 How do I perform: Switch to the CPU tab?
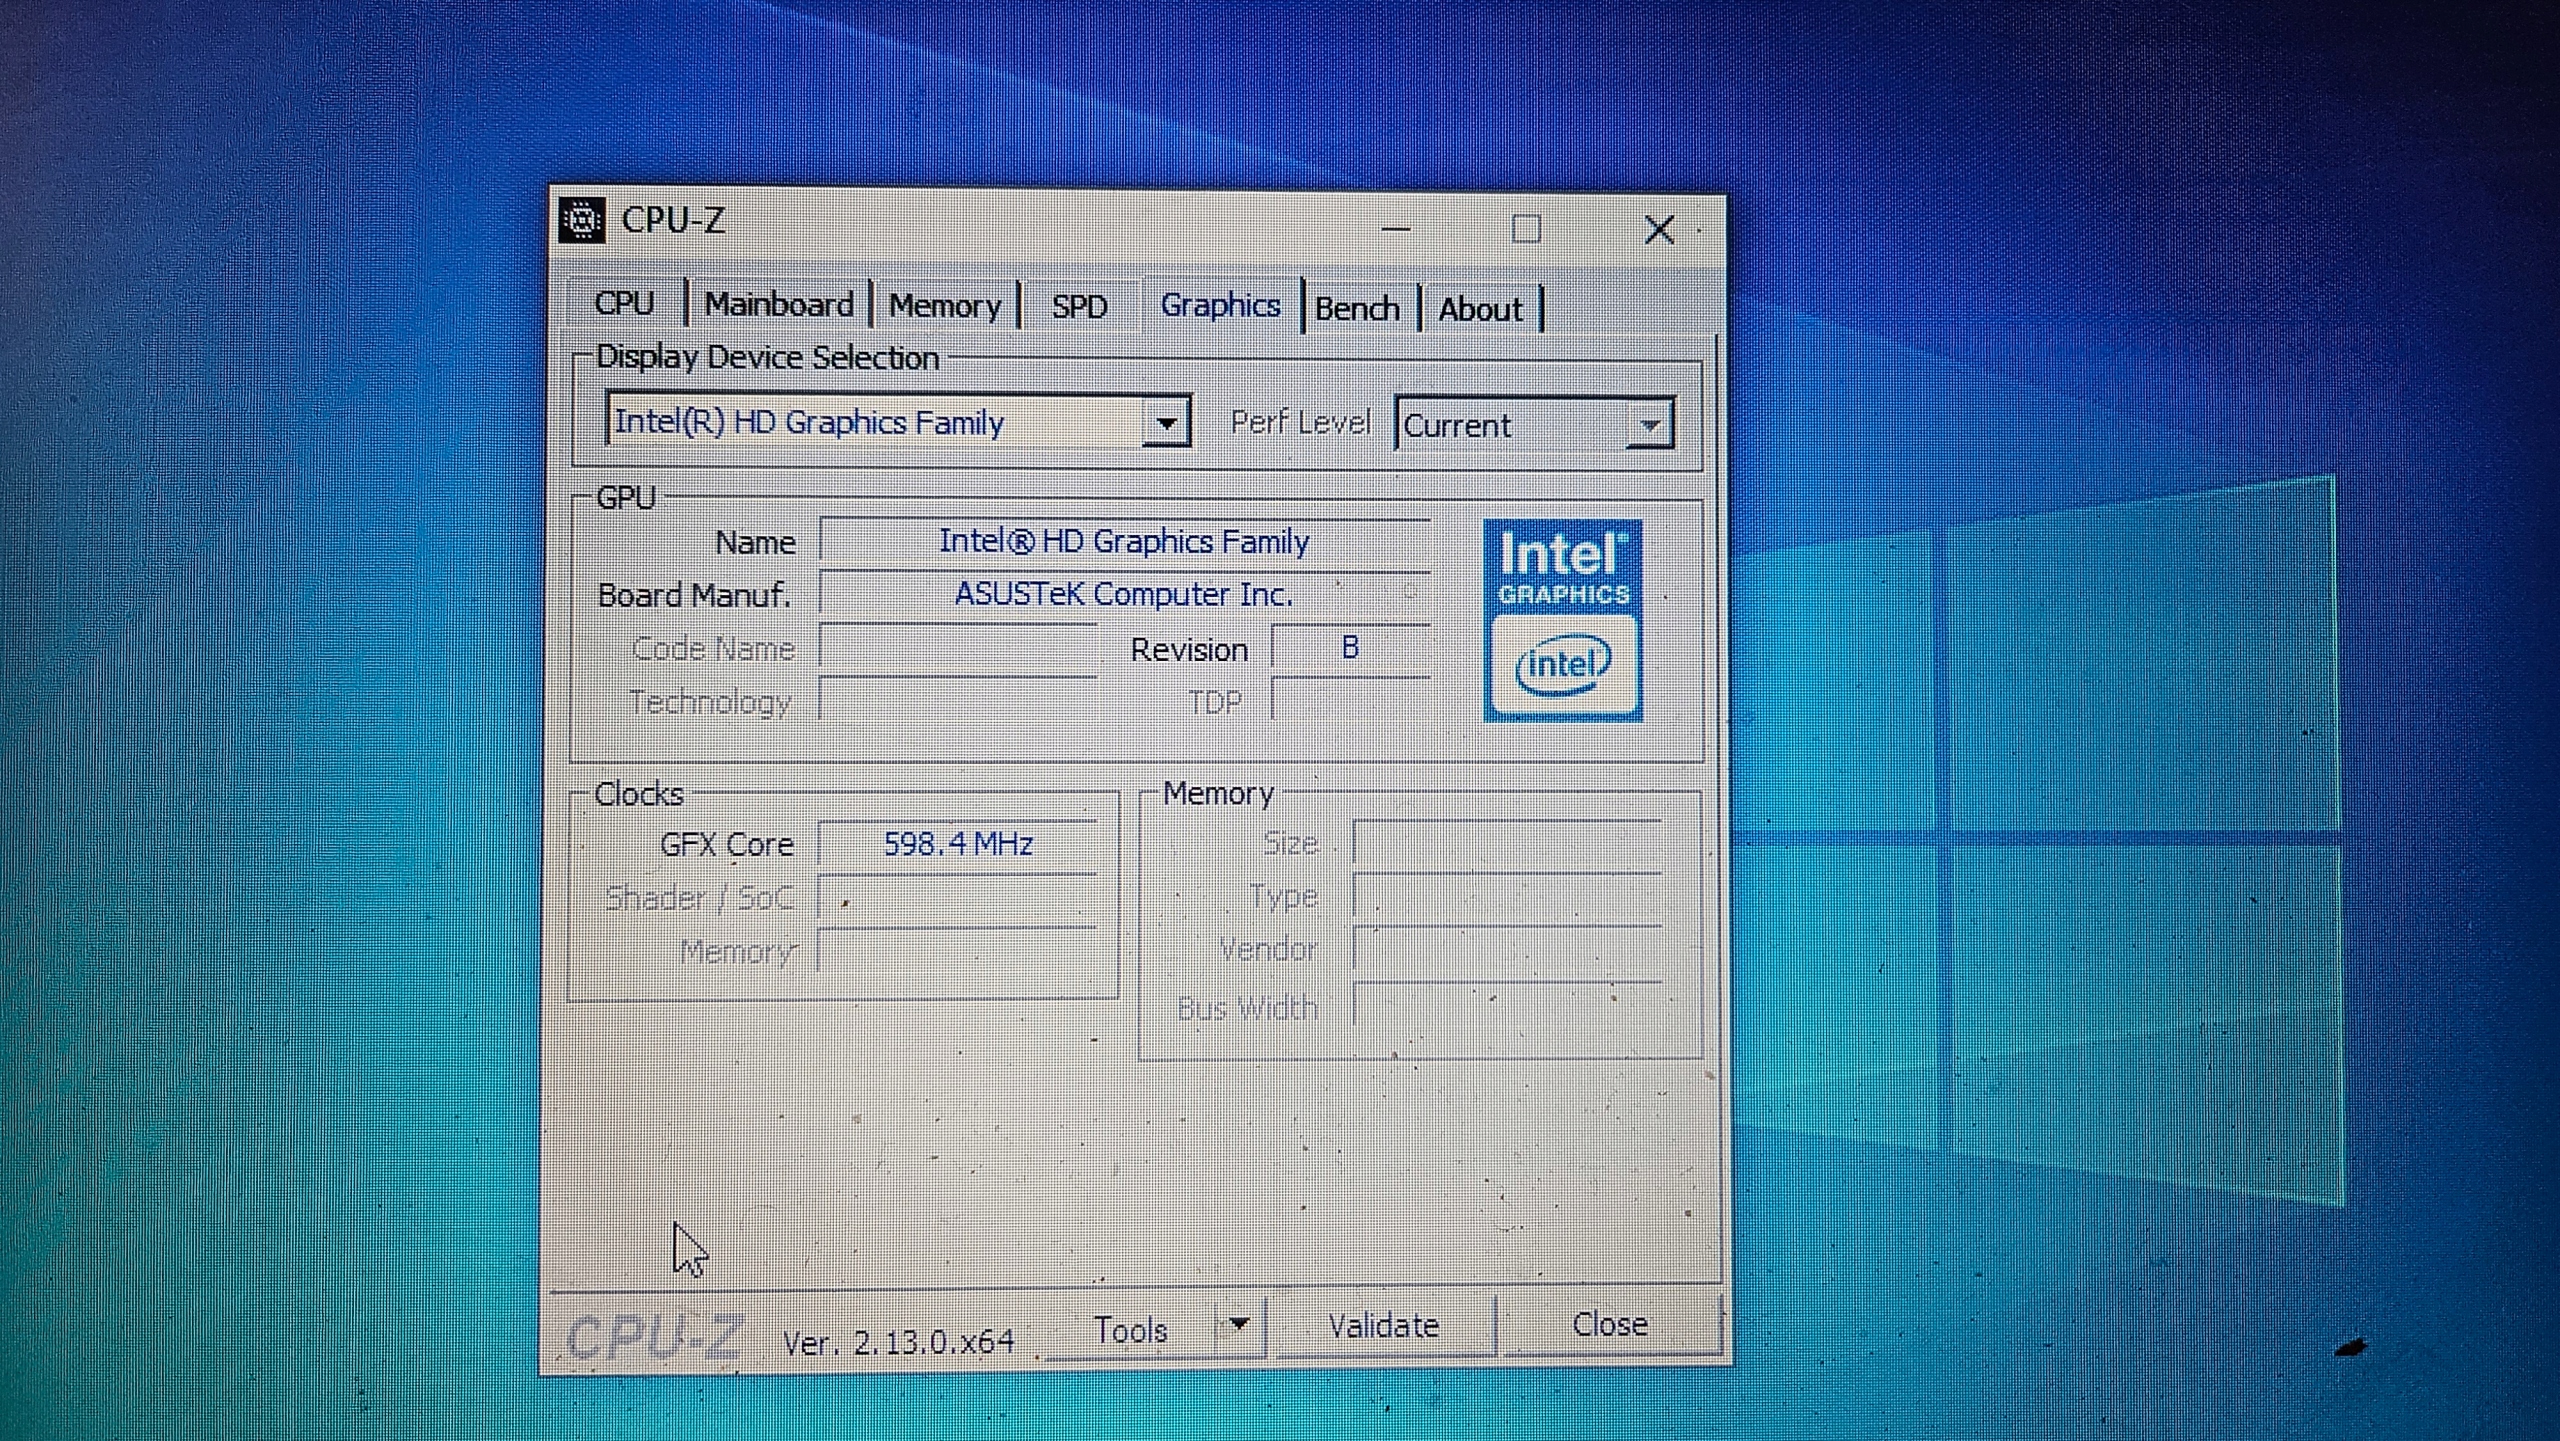(624, 303)
